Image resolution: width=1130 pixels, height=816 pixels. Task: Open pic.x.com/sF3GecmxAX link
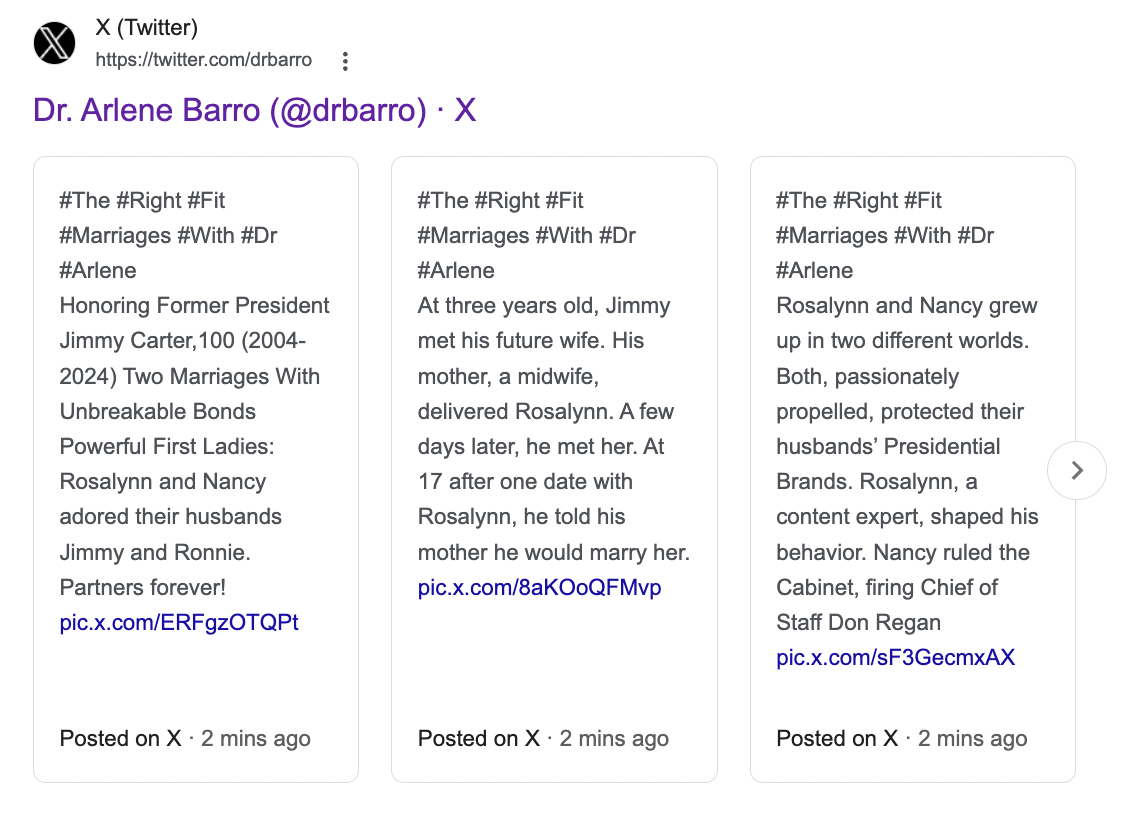point(895,657)
